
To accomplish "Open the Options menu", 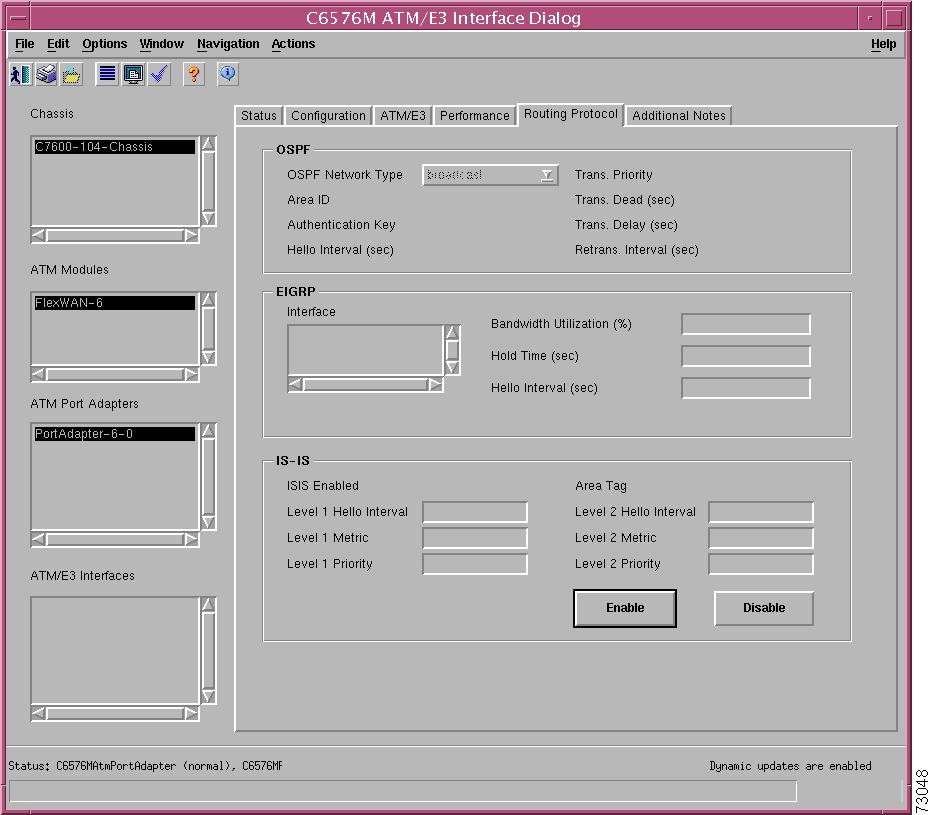I will pos(105,44).
